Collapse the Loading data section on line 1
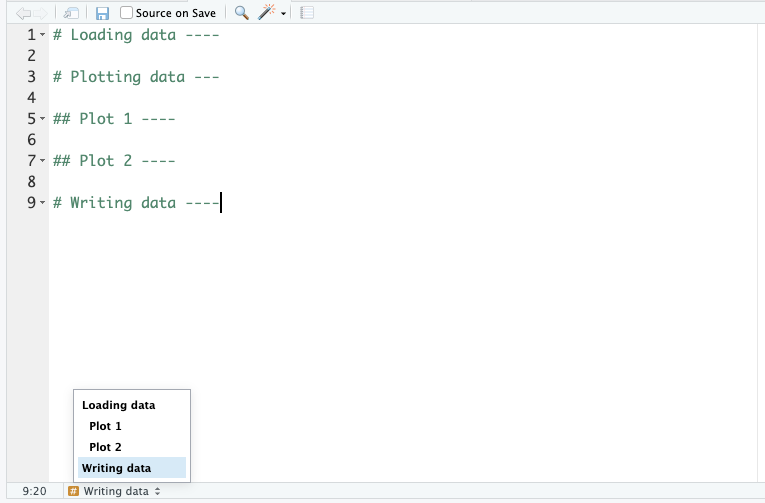This screenshot has width=765, height=503. coord(42,35)
